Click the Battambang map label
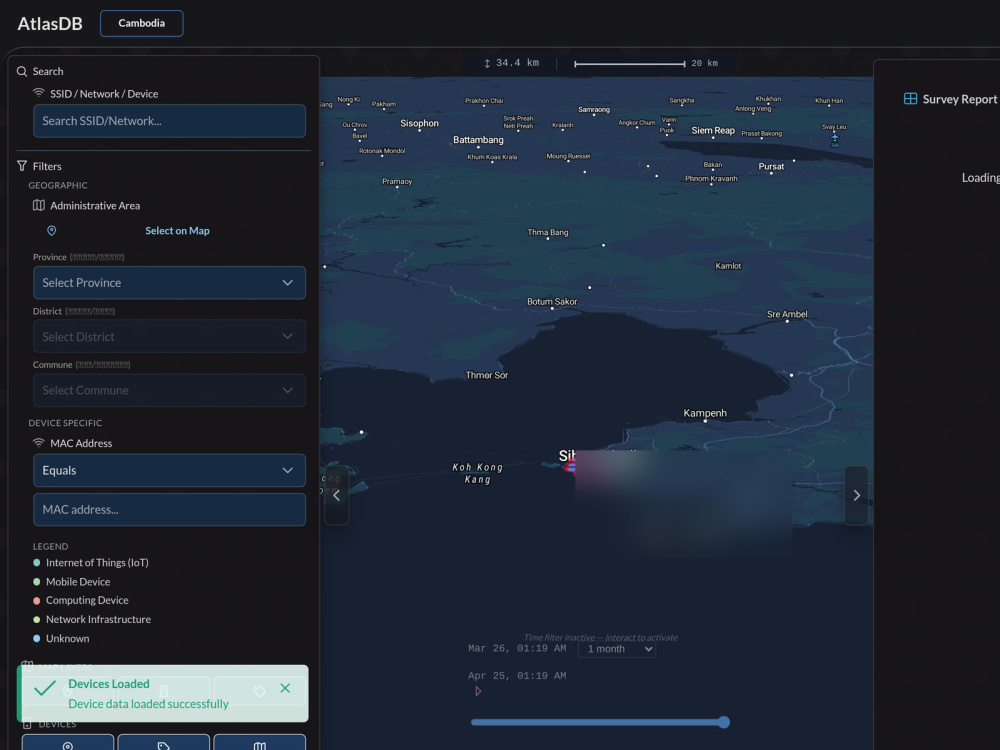This screenshot has width=1000, height=750. (478, 140)
